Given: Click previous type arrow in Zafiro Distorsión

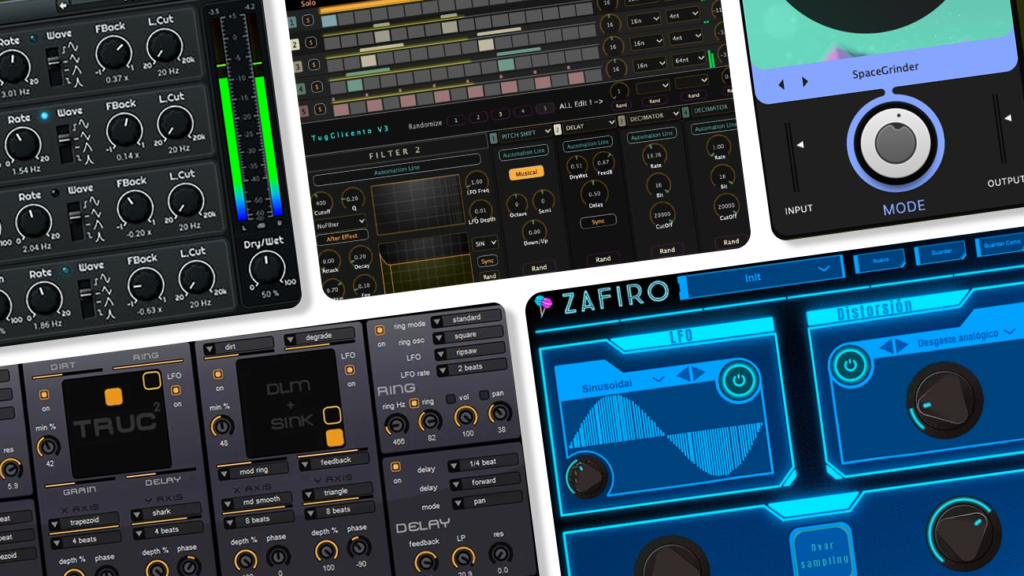Looking at the screenshot, I should point(886,347).
